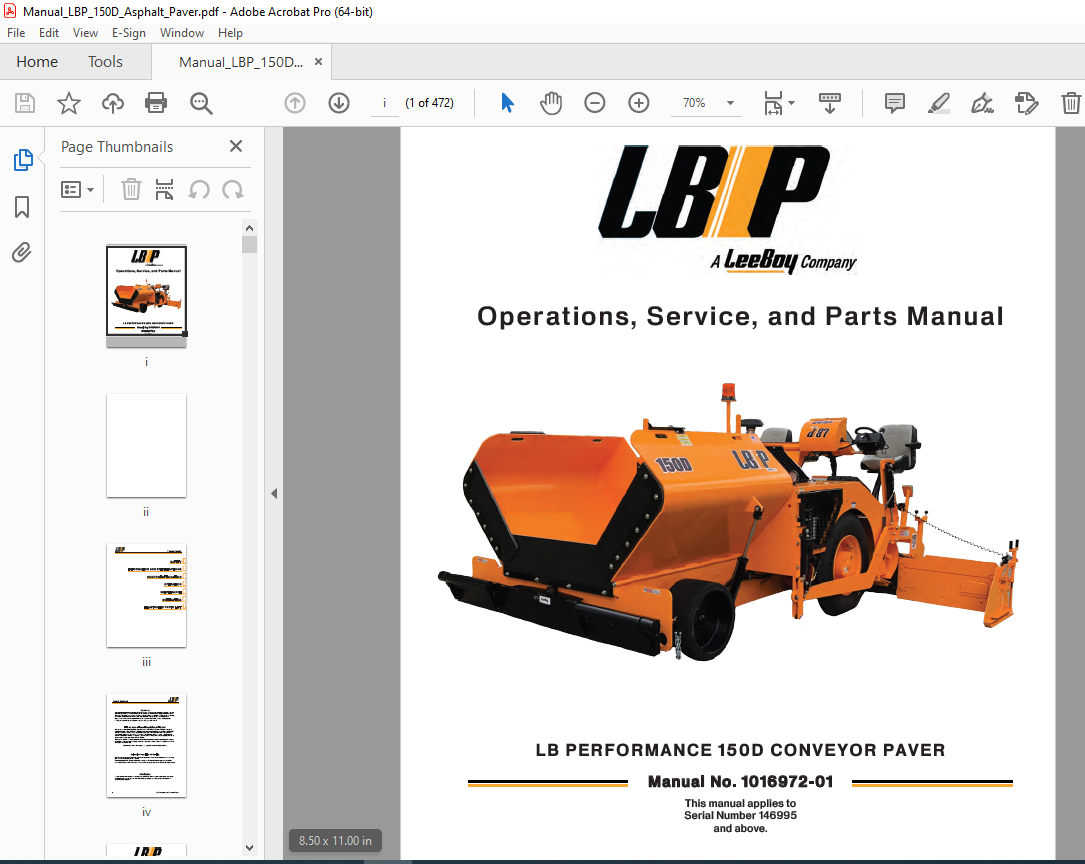Image resolution: width=1085 pixels, height=864 pixels.
Task: Click the star bookmark icon in toolbar
Action: [x=69, y=103]
